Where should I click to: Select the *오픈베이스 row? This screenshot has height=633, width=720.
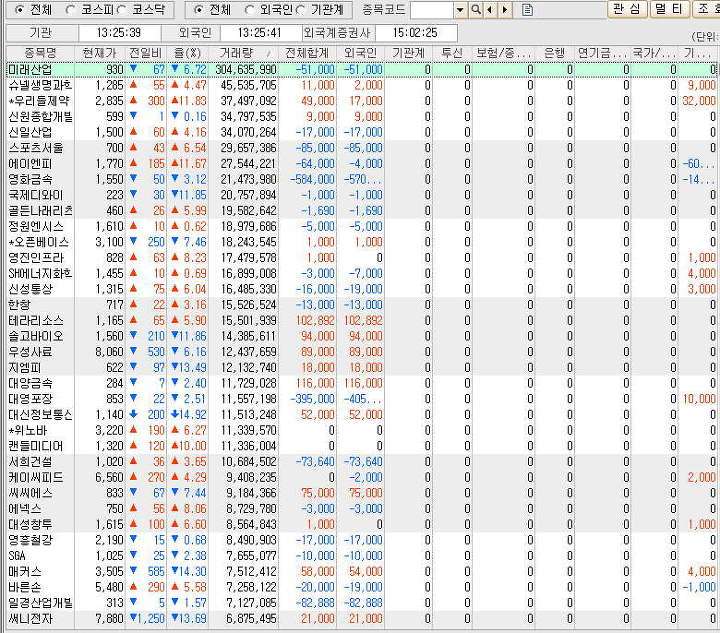click(361, 242)
